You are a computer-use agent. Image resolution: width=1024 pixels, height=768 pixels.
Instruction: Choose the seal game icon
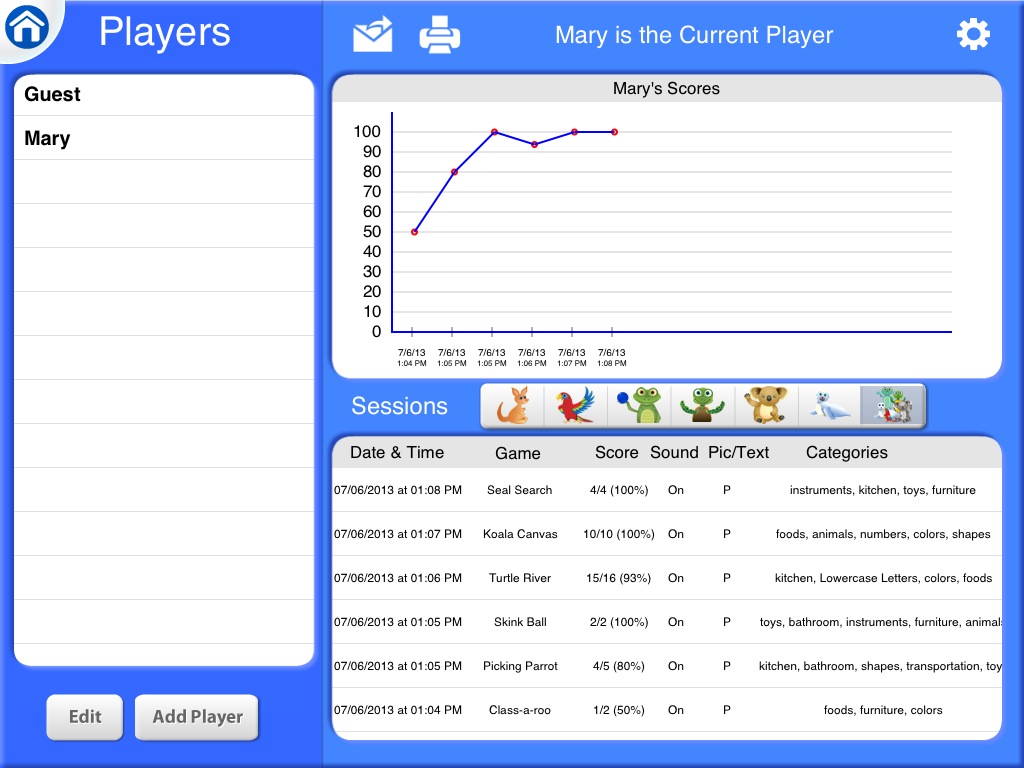pos(829,406)
